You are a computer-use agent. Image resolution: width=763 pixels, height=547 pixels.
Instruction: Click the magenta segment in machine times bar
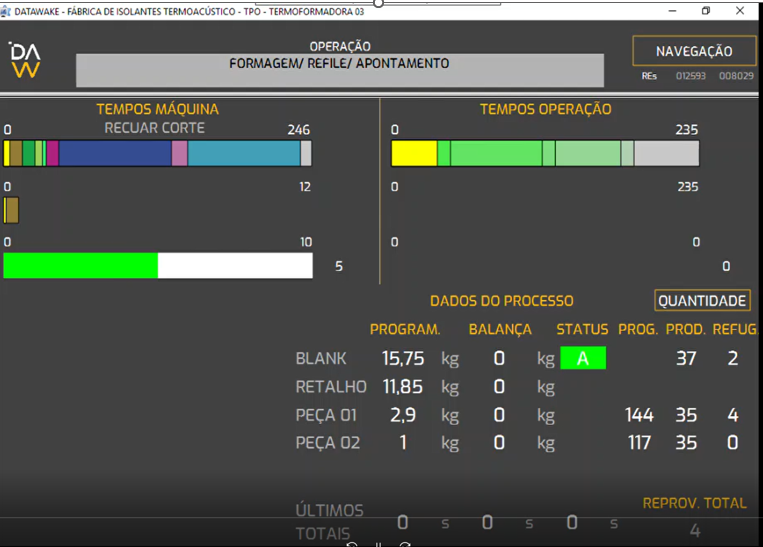point(53,153)
